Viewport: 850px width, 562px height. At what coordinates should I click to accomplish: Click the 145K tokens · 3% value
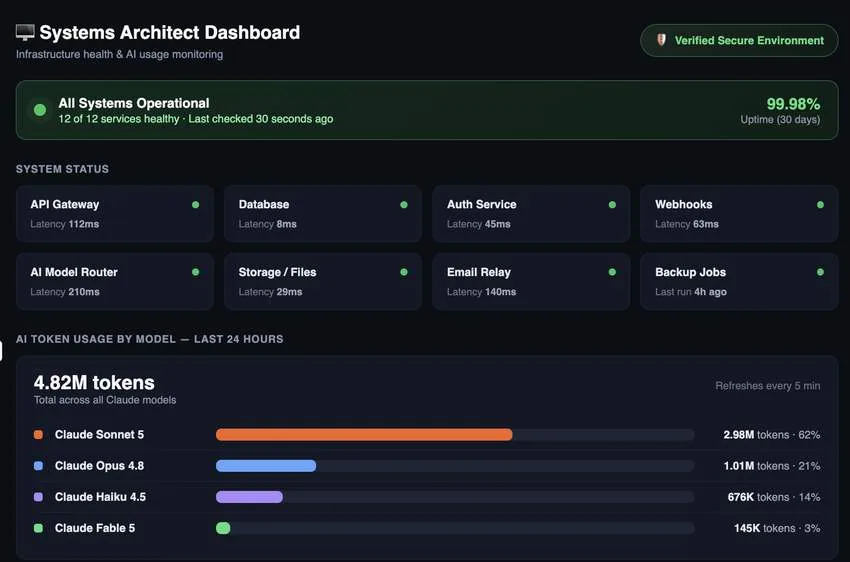(777, 528)
